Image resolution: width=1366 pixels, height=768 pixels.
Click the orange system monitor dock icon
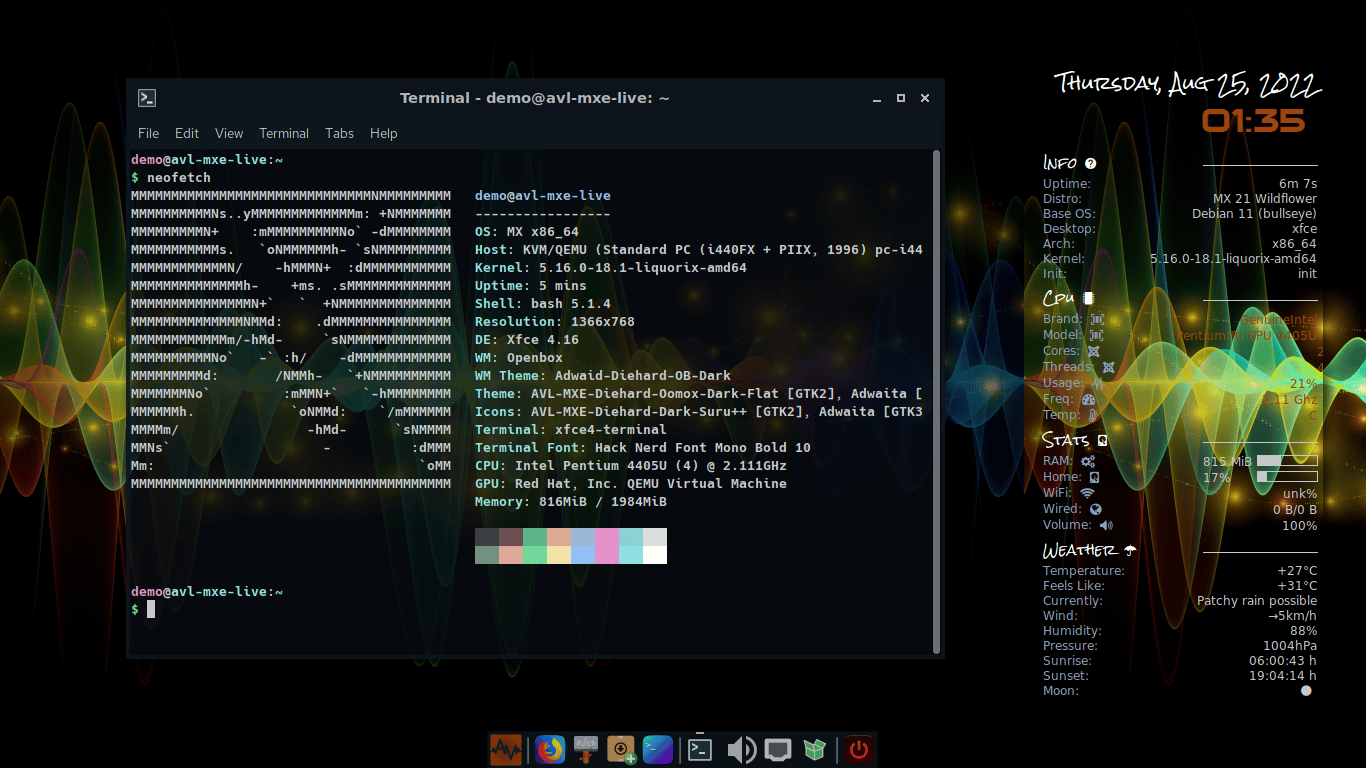click(506, 749)
